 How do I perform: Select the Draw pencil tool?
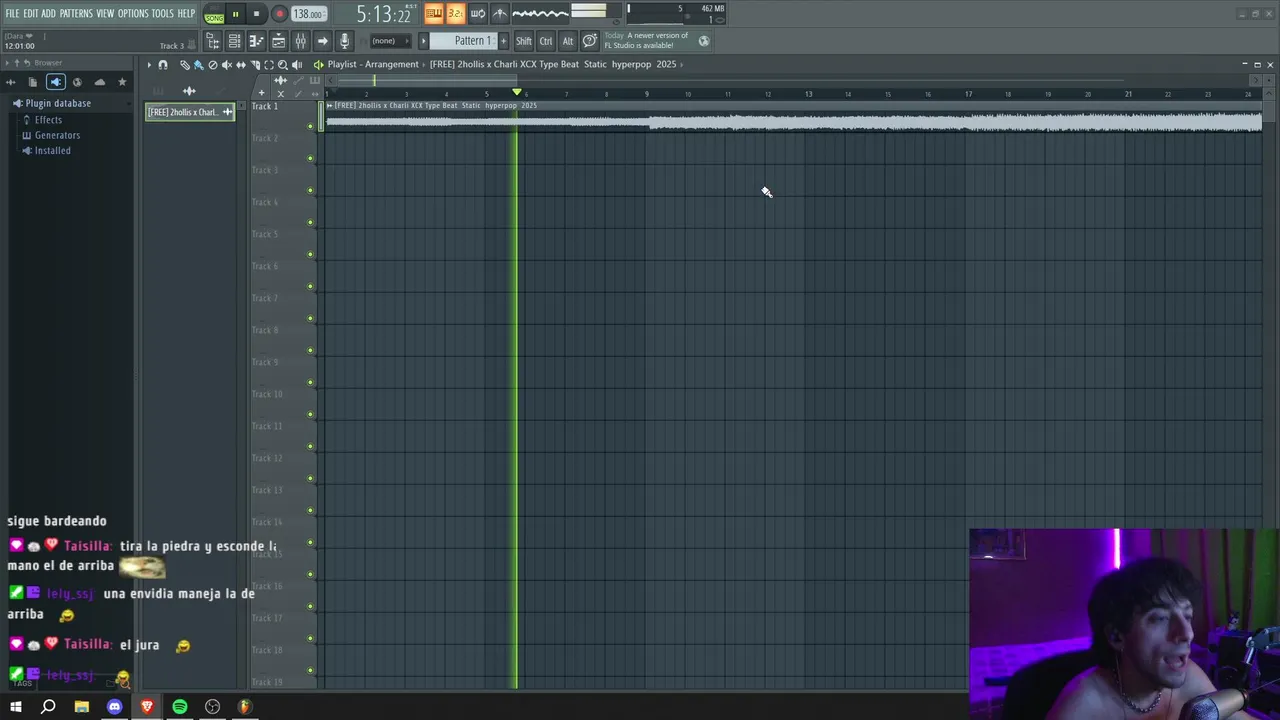point(184,65)
